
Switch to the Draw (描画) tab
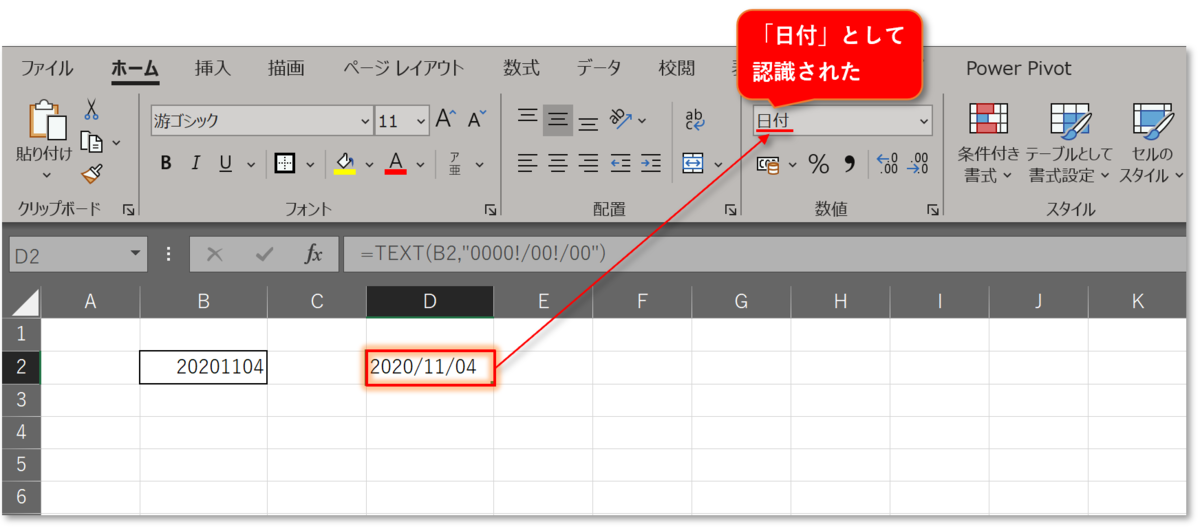pyautogui.click(x=287, y=68)
